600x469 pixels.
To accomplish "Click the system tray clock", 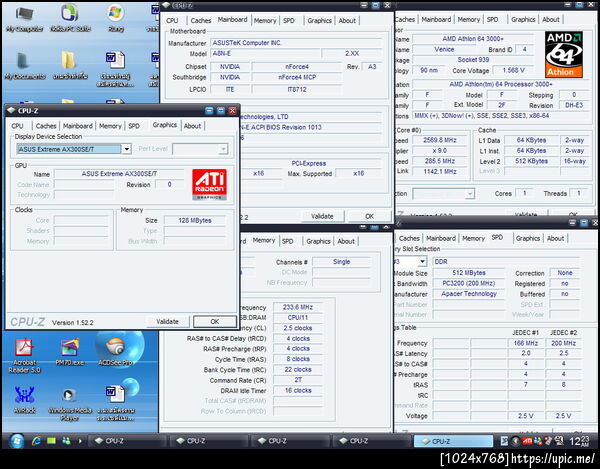I will [x=579, y=441].
